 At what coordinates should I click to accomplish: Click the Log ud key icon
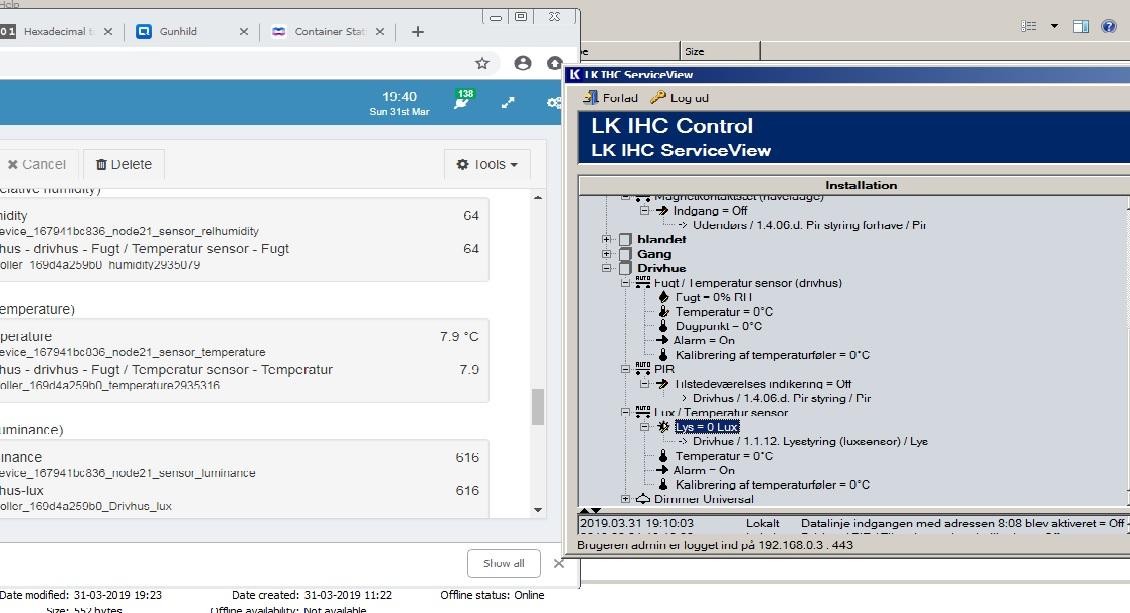tap(657, 98)
